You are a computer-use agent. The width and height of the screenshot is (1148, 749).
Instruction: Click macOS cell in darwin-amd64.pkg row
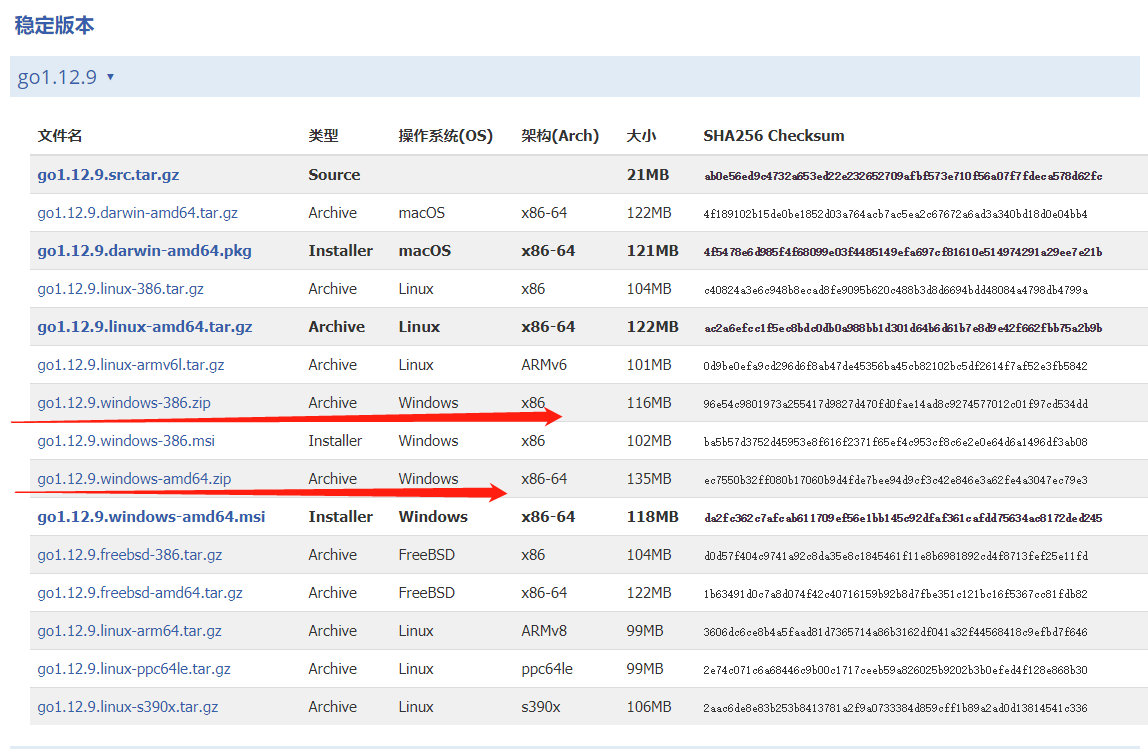coord(425,251)
